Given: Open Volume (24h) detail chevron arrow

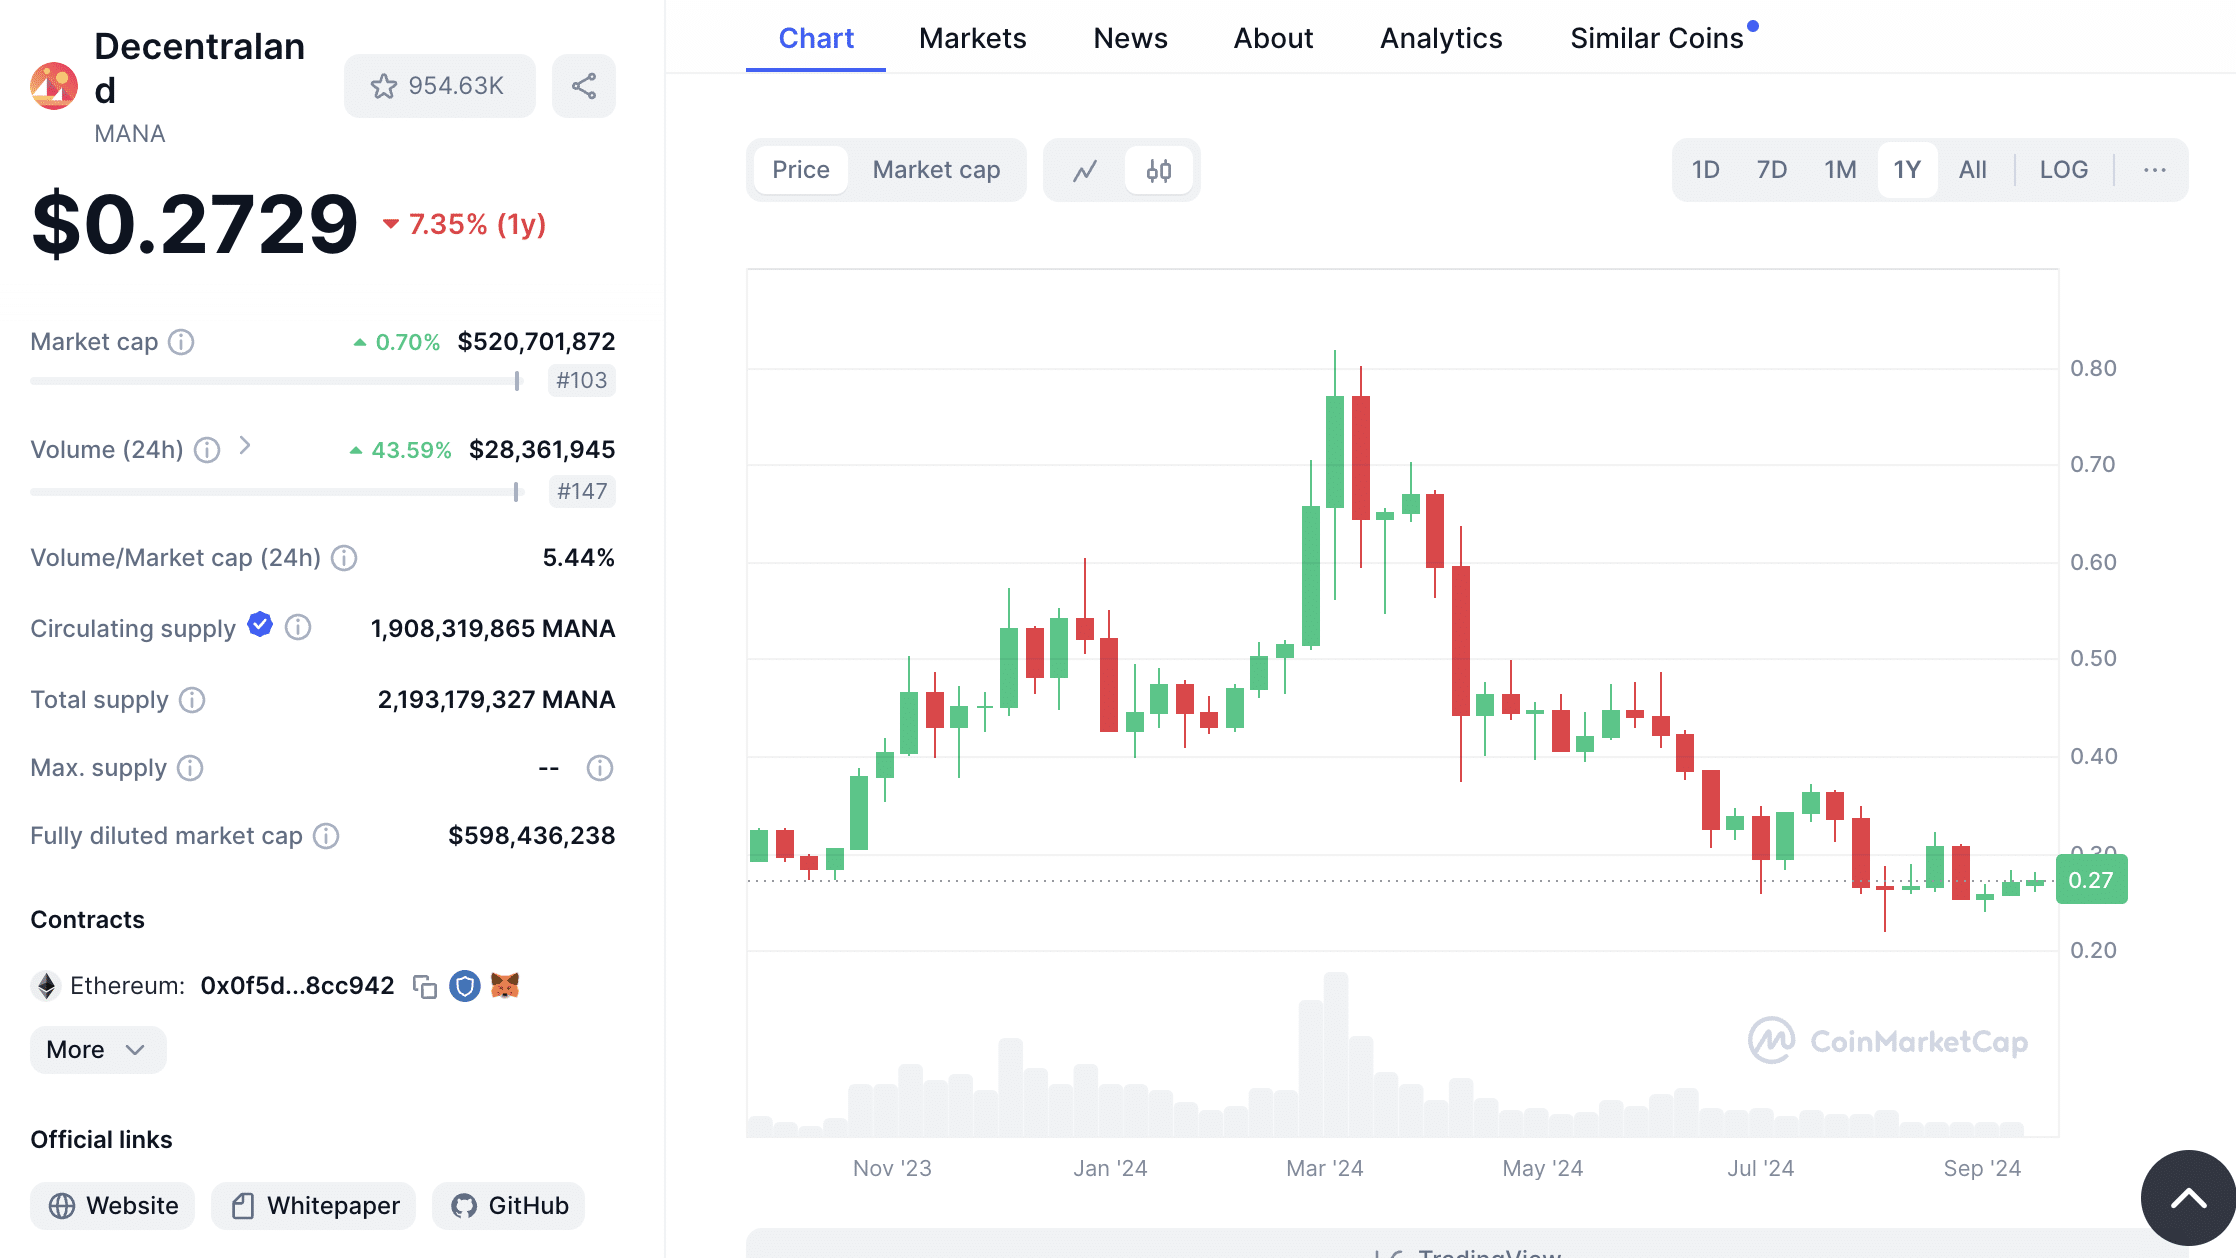Looking at the screenshot, I should click(x=245, y=446).
